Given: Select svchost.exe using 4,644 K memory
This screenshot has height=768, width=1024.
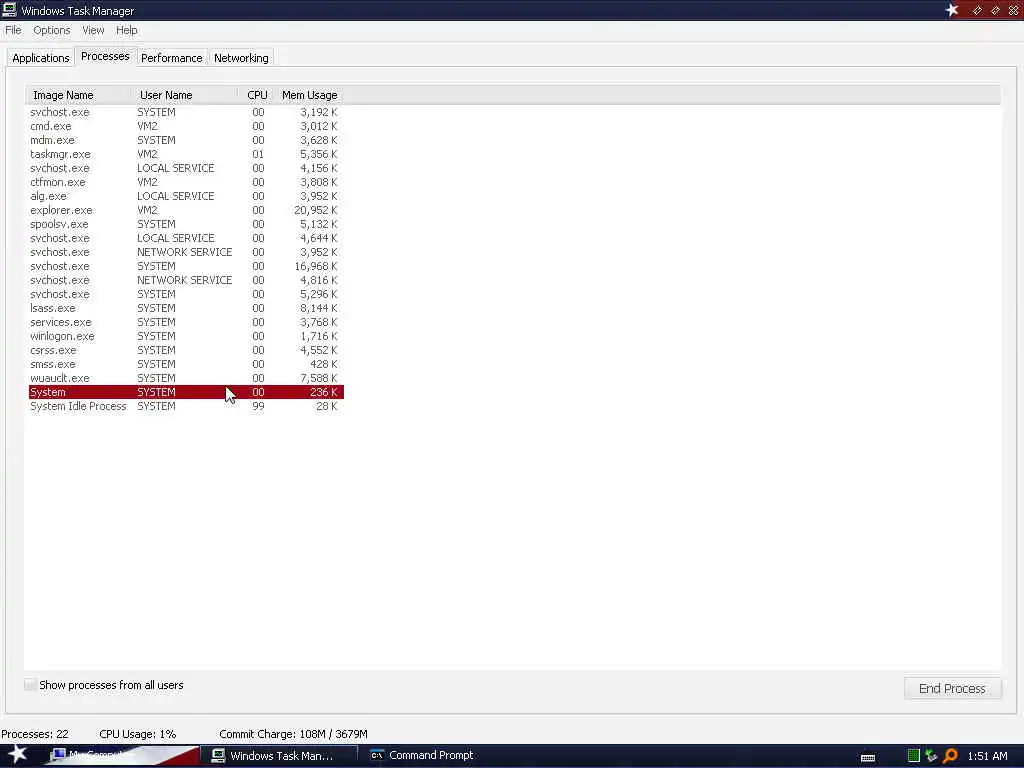Looking at the screenshot, I should (186, 238).
